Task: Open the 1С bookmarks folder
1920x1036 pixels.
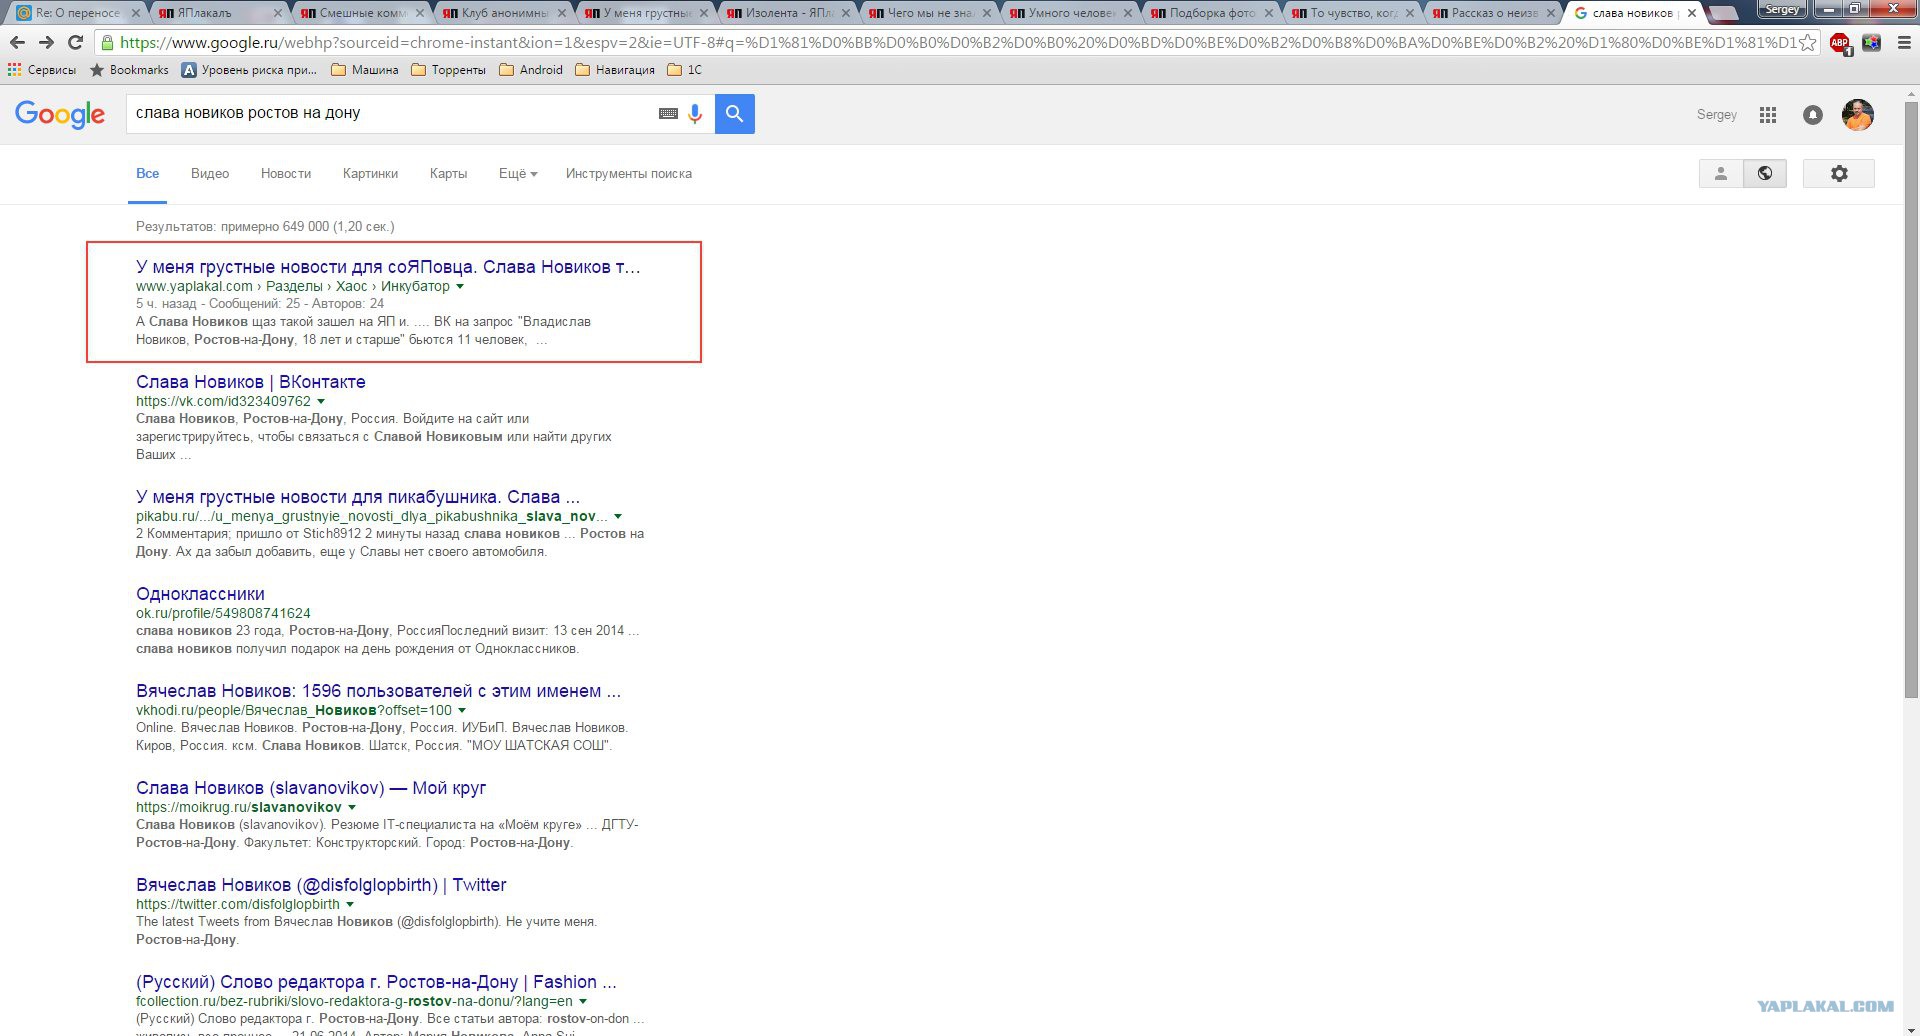Action: tap(684, 70)
